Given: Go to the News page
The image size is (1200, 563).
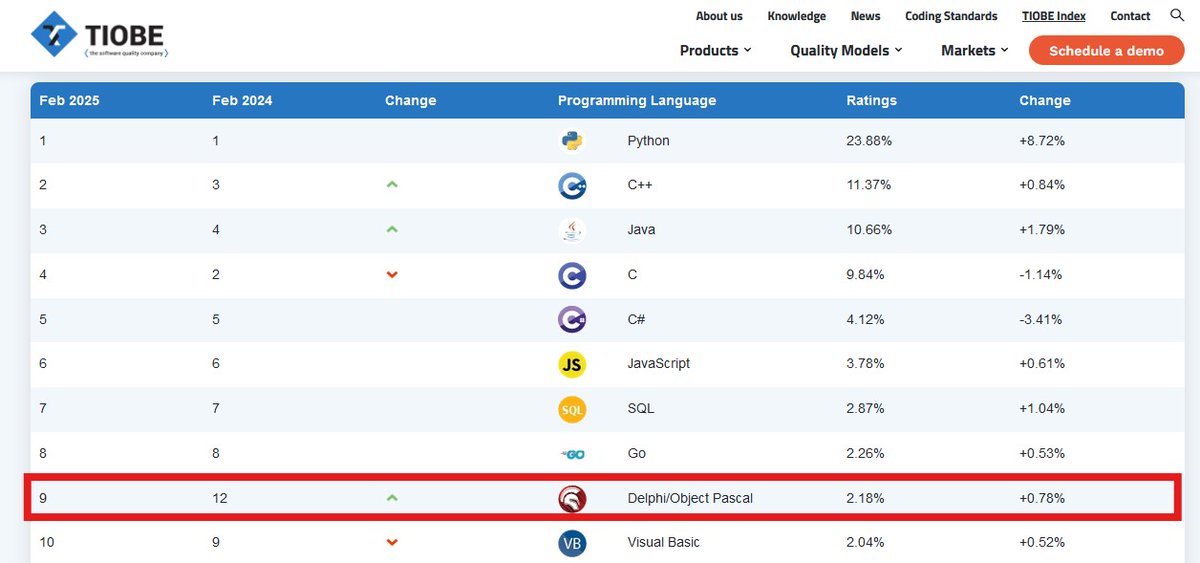Looking at the screenshot, I should coord(866,16).
